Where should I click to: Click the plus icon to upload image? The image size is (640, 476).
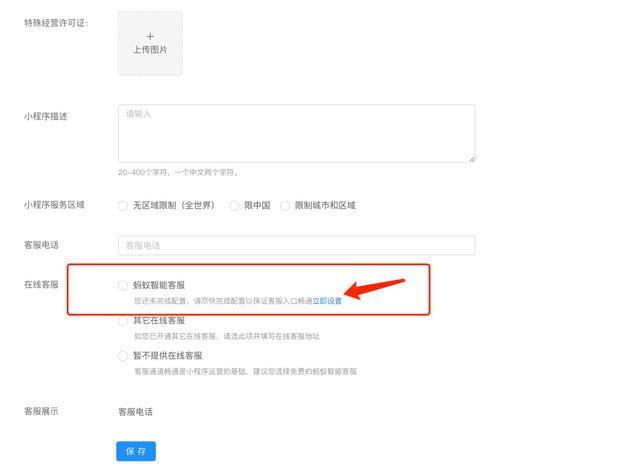(150, 36)
